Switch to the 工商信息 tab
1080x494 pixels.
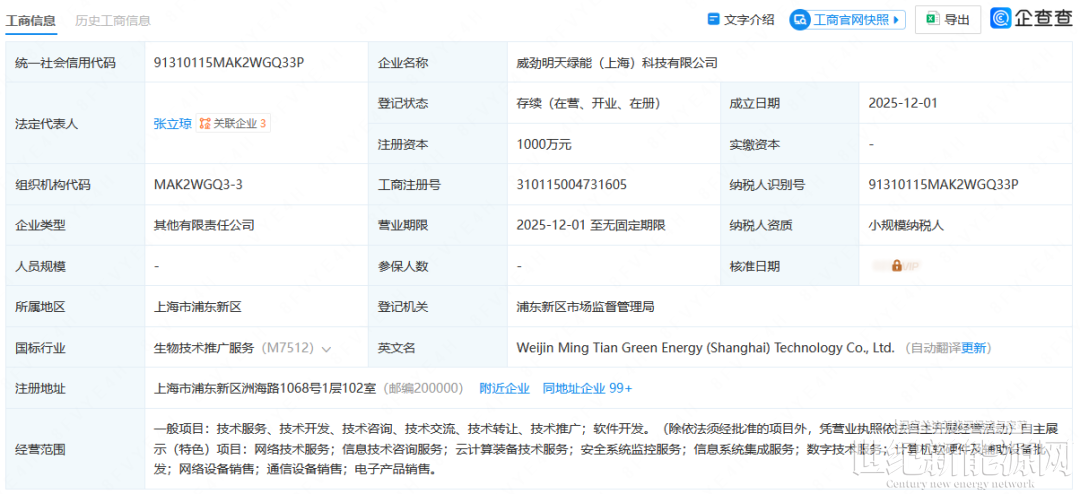pyautogui.click(x=31, y=20)
